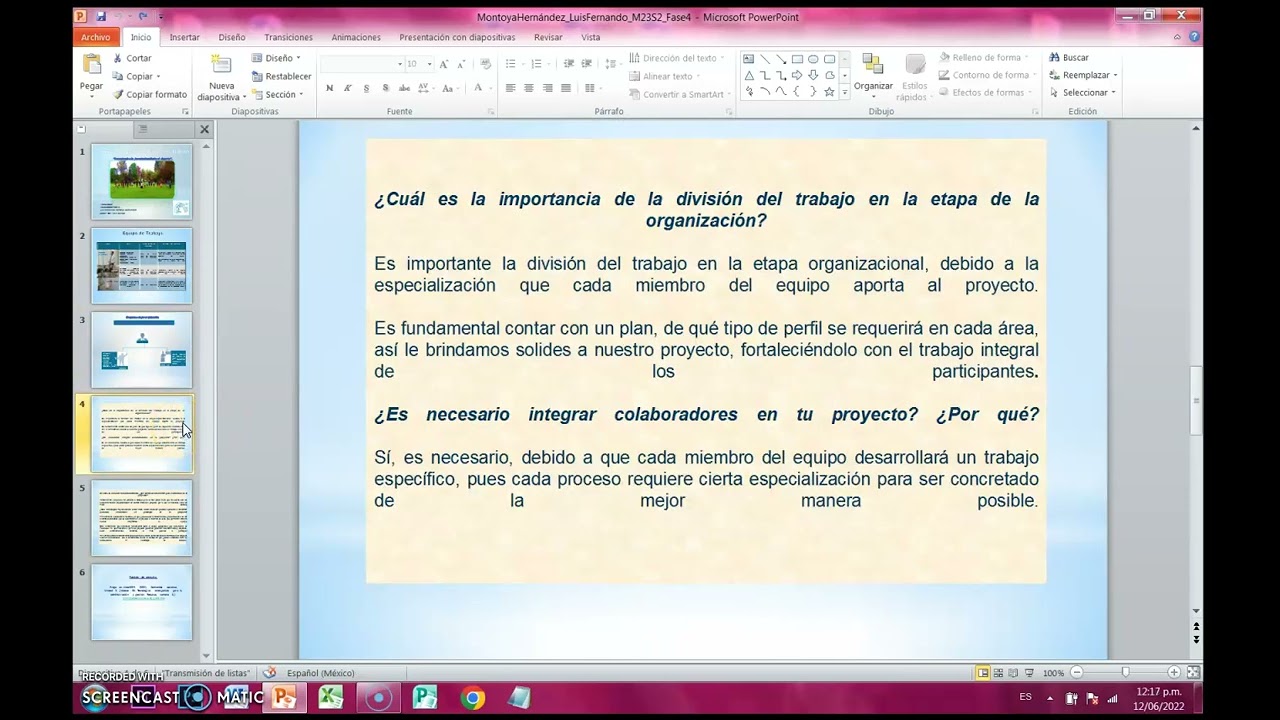This screenshot has width=1280, height=720.
Task: Clear all formatting eraser icon
Action: [x=486, y=64]
